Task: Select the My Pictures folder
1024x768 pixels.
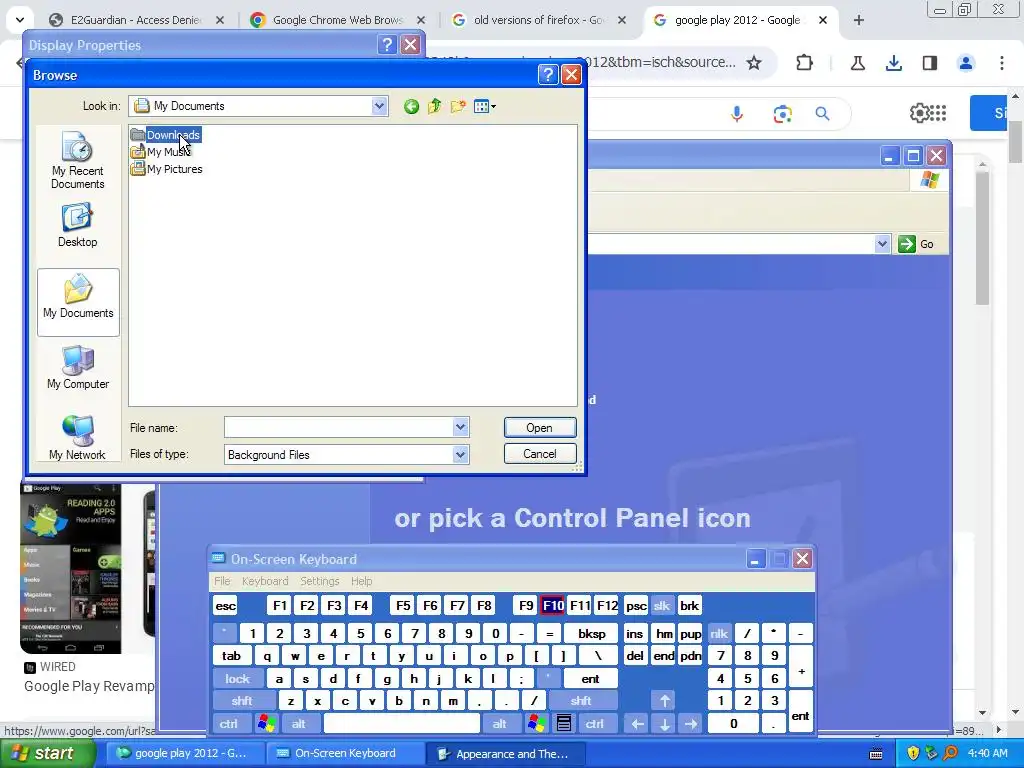Action: (x=167, y=169)
